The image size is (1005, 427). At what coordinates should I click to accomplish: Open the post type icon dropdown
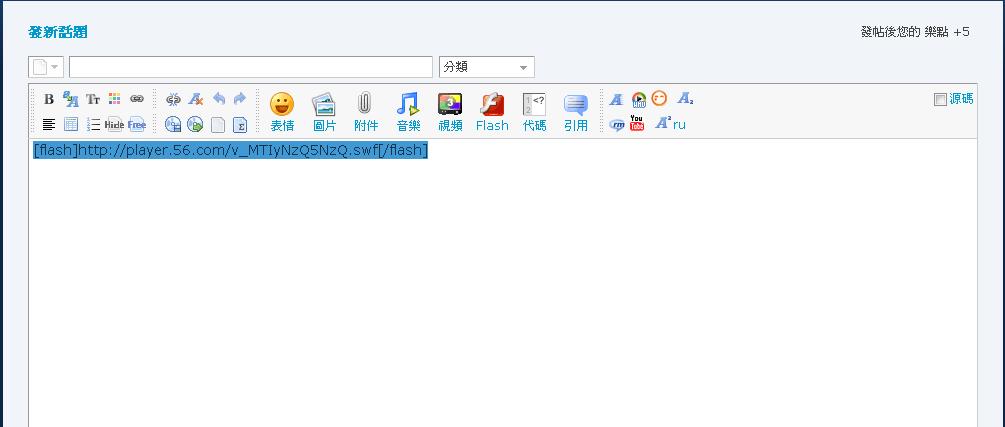(46, 67)
